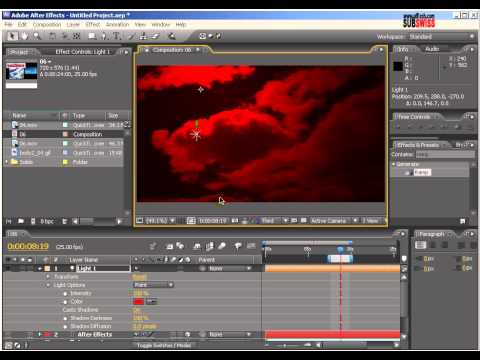Open the light type dropdown
The image size is (480, 360).
pos(153,285)
